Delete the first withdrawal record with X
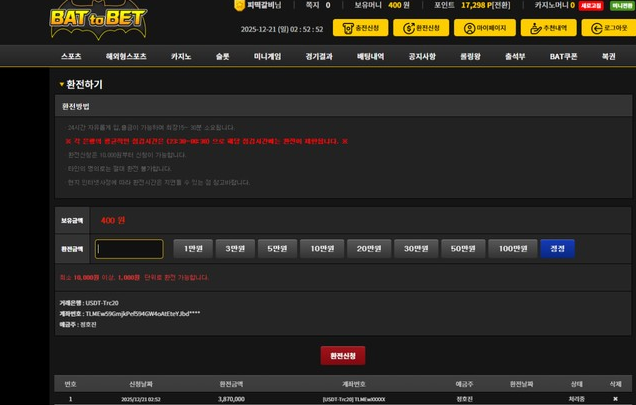This screenshot has height=405, width=636. pyautogui.click(x=615, y=398)
